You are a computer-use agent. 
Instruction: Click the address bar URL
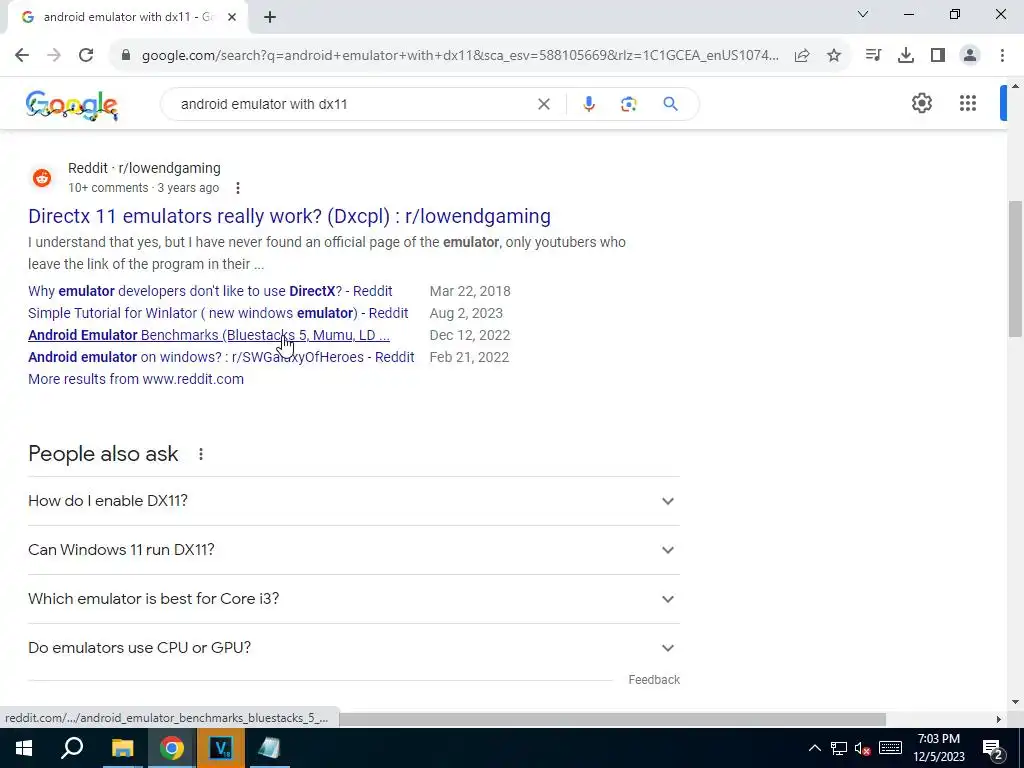point(460,56)
